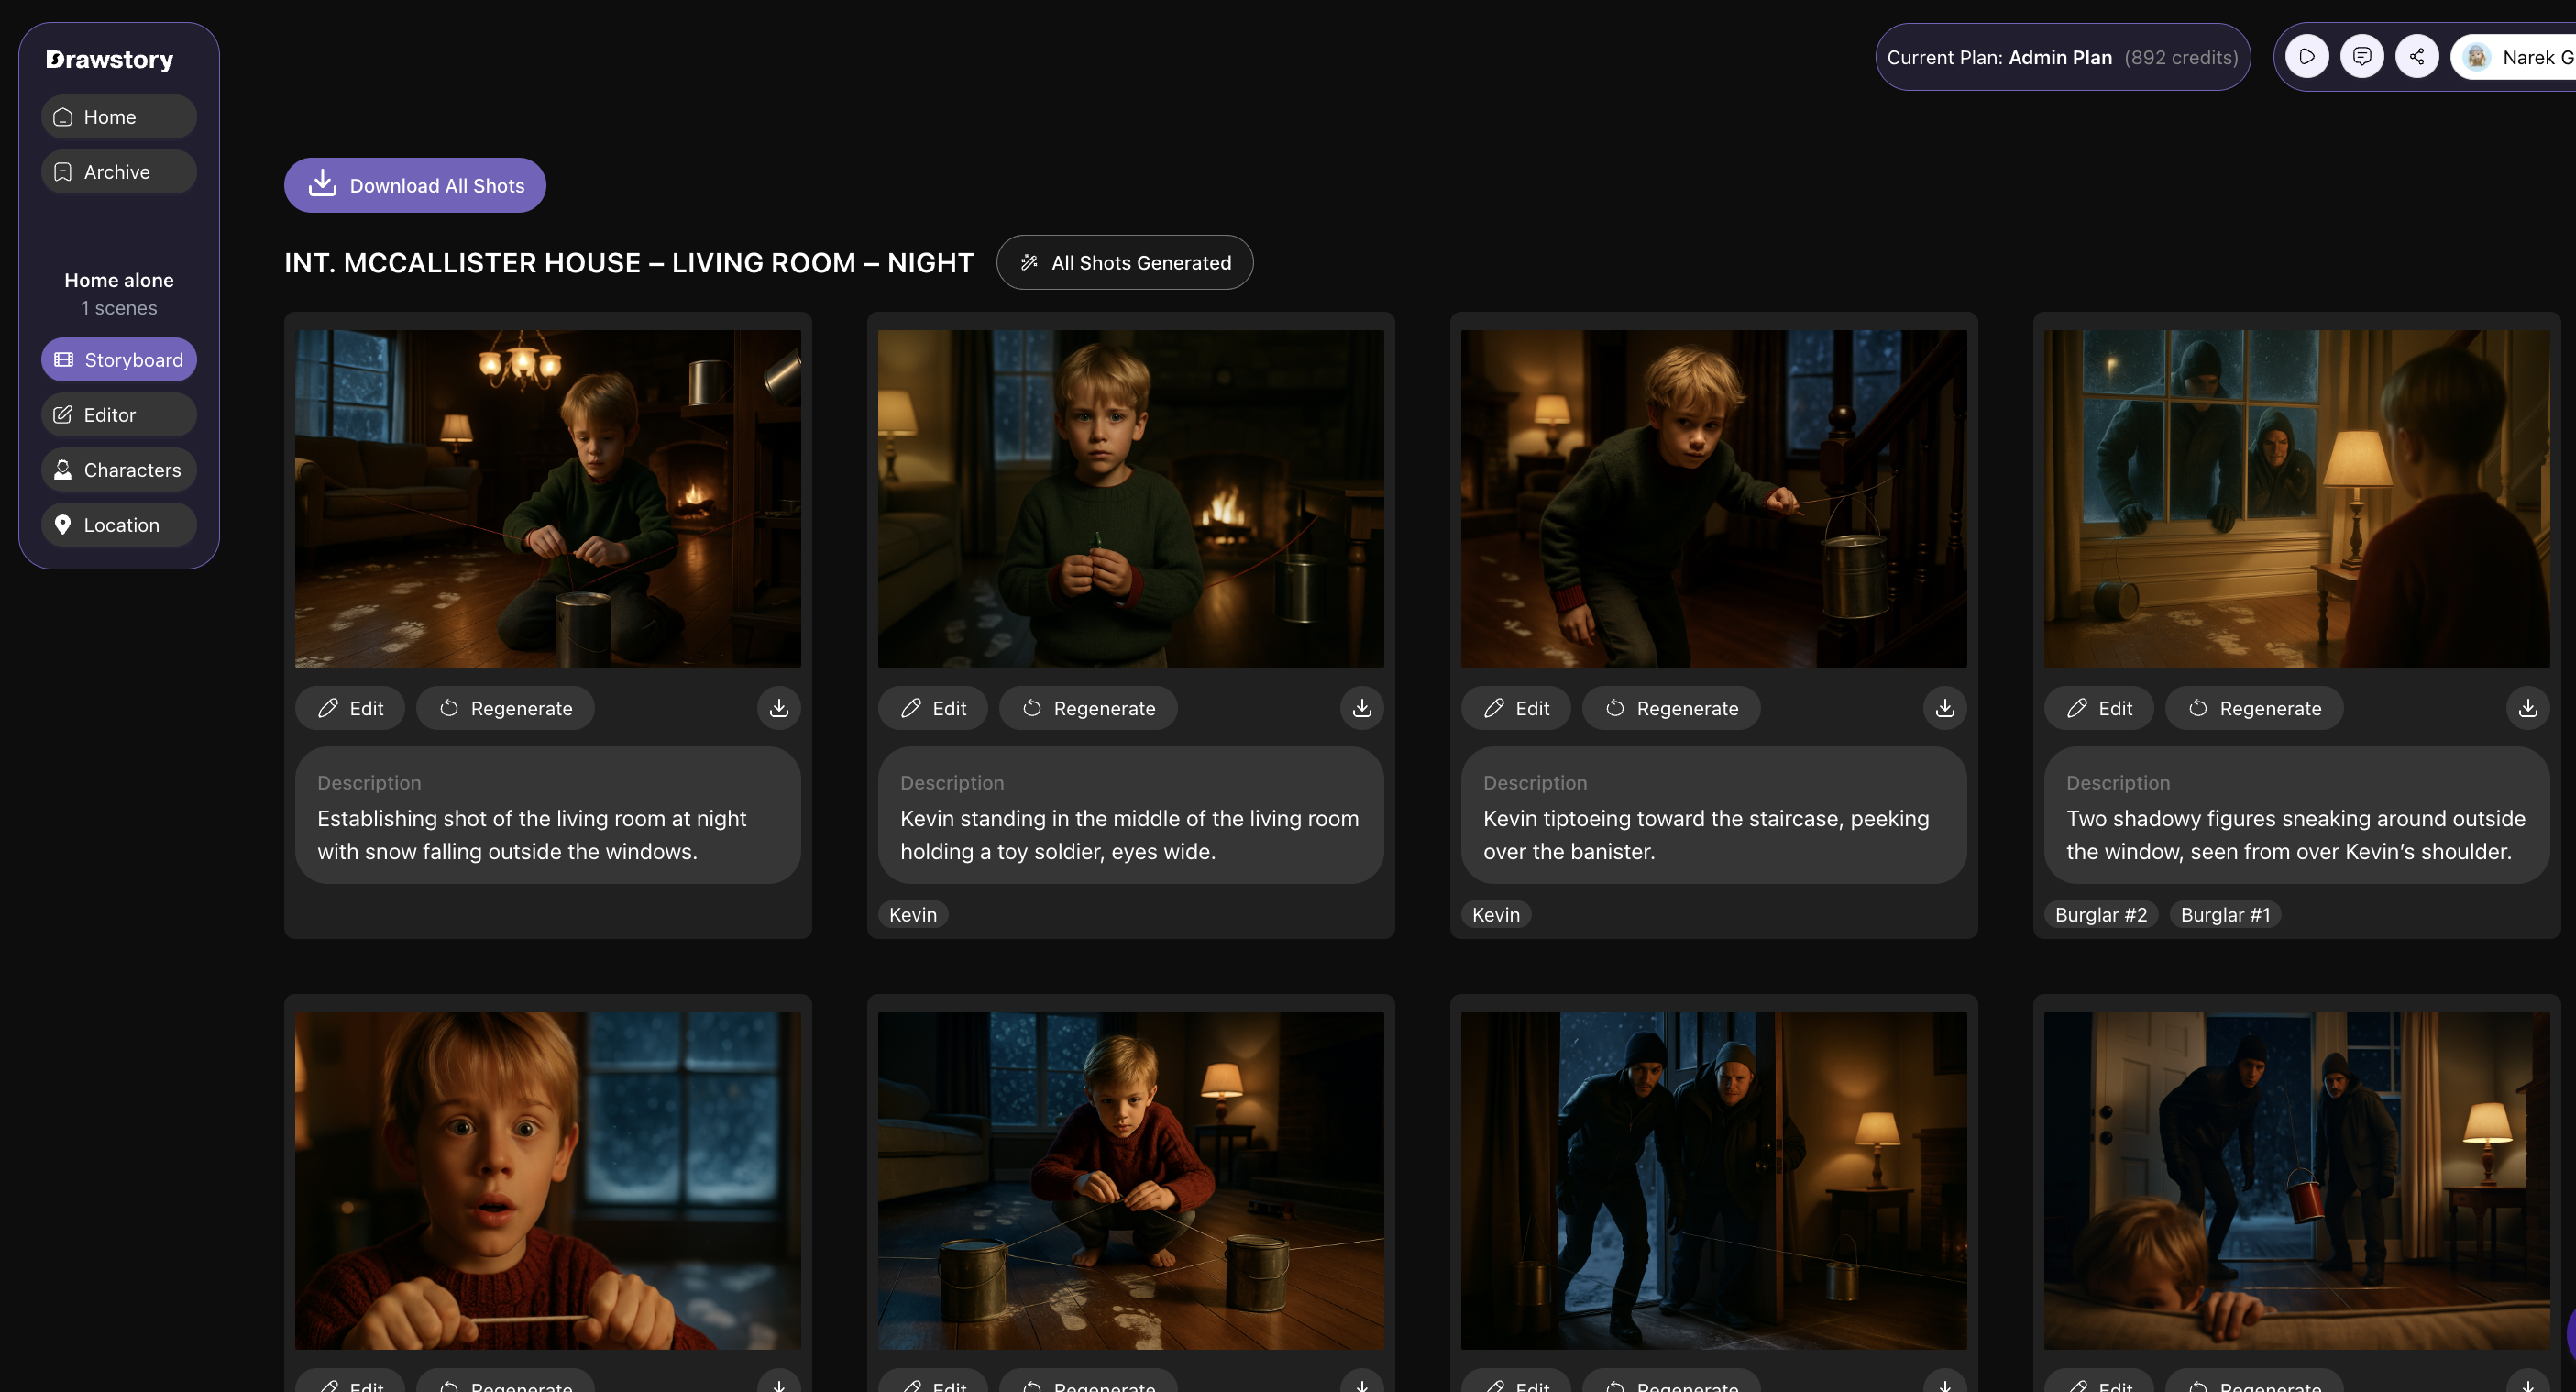Viewport: 2576px width, 1392px height.
Task: Download the shadowy figures window shot
Action: click(2528, 708)
